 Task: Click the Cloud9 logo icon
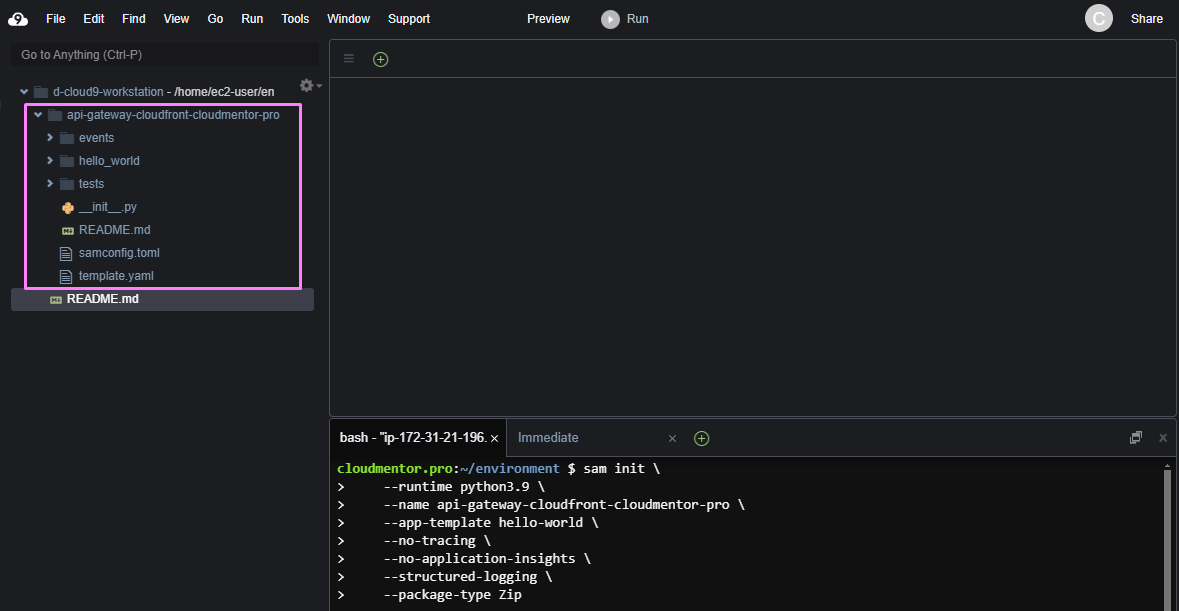[x=18, y=18]
